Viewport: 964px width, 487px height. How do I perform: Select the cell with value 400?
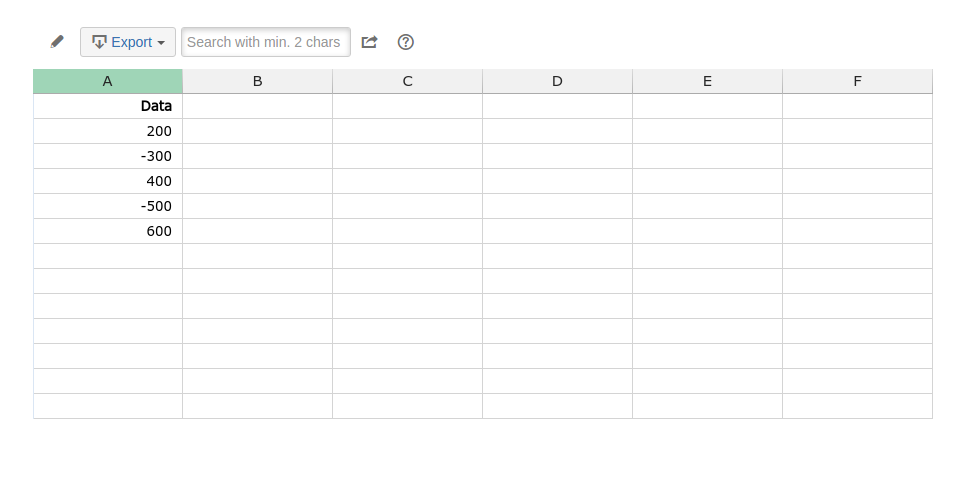[108, 181]
